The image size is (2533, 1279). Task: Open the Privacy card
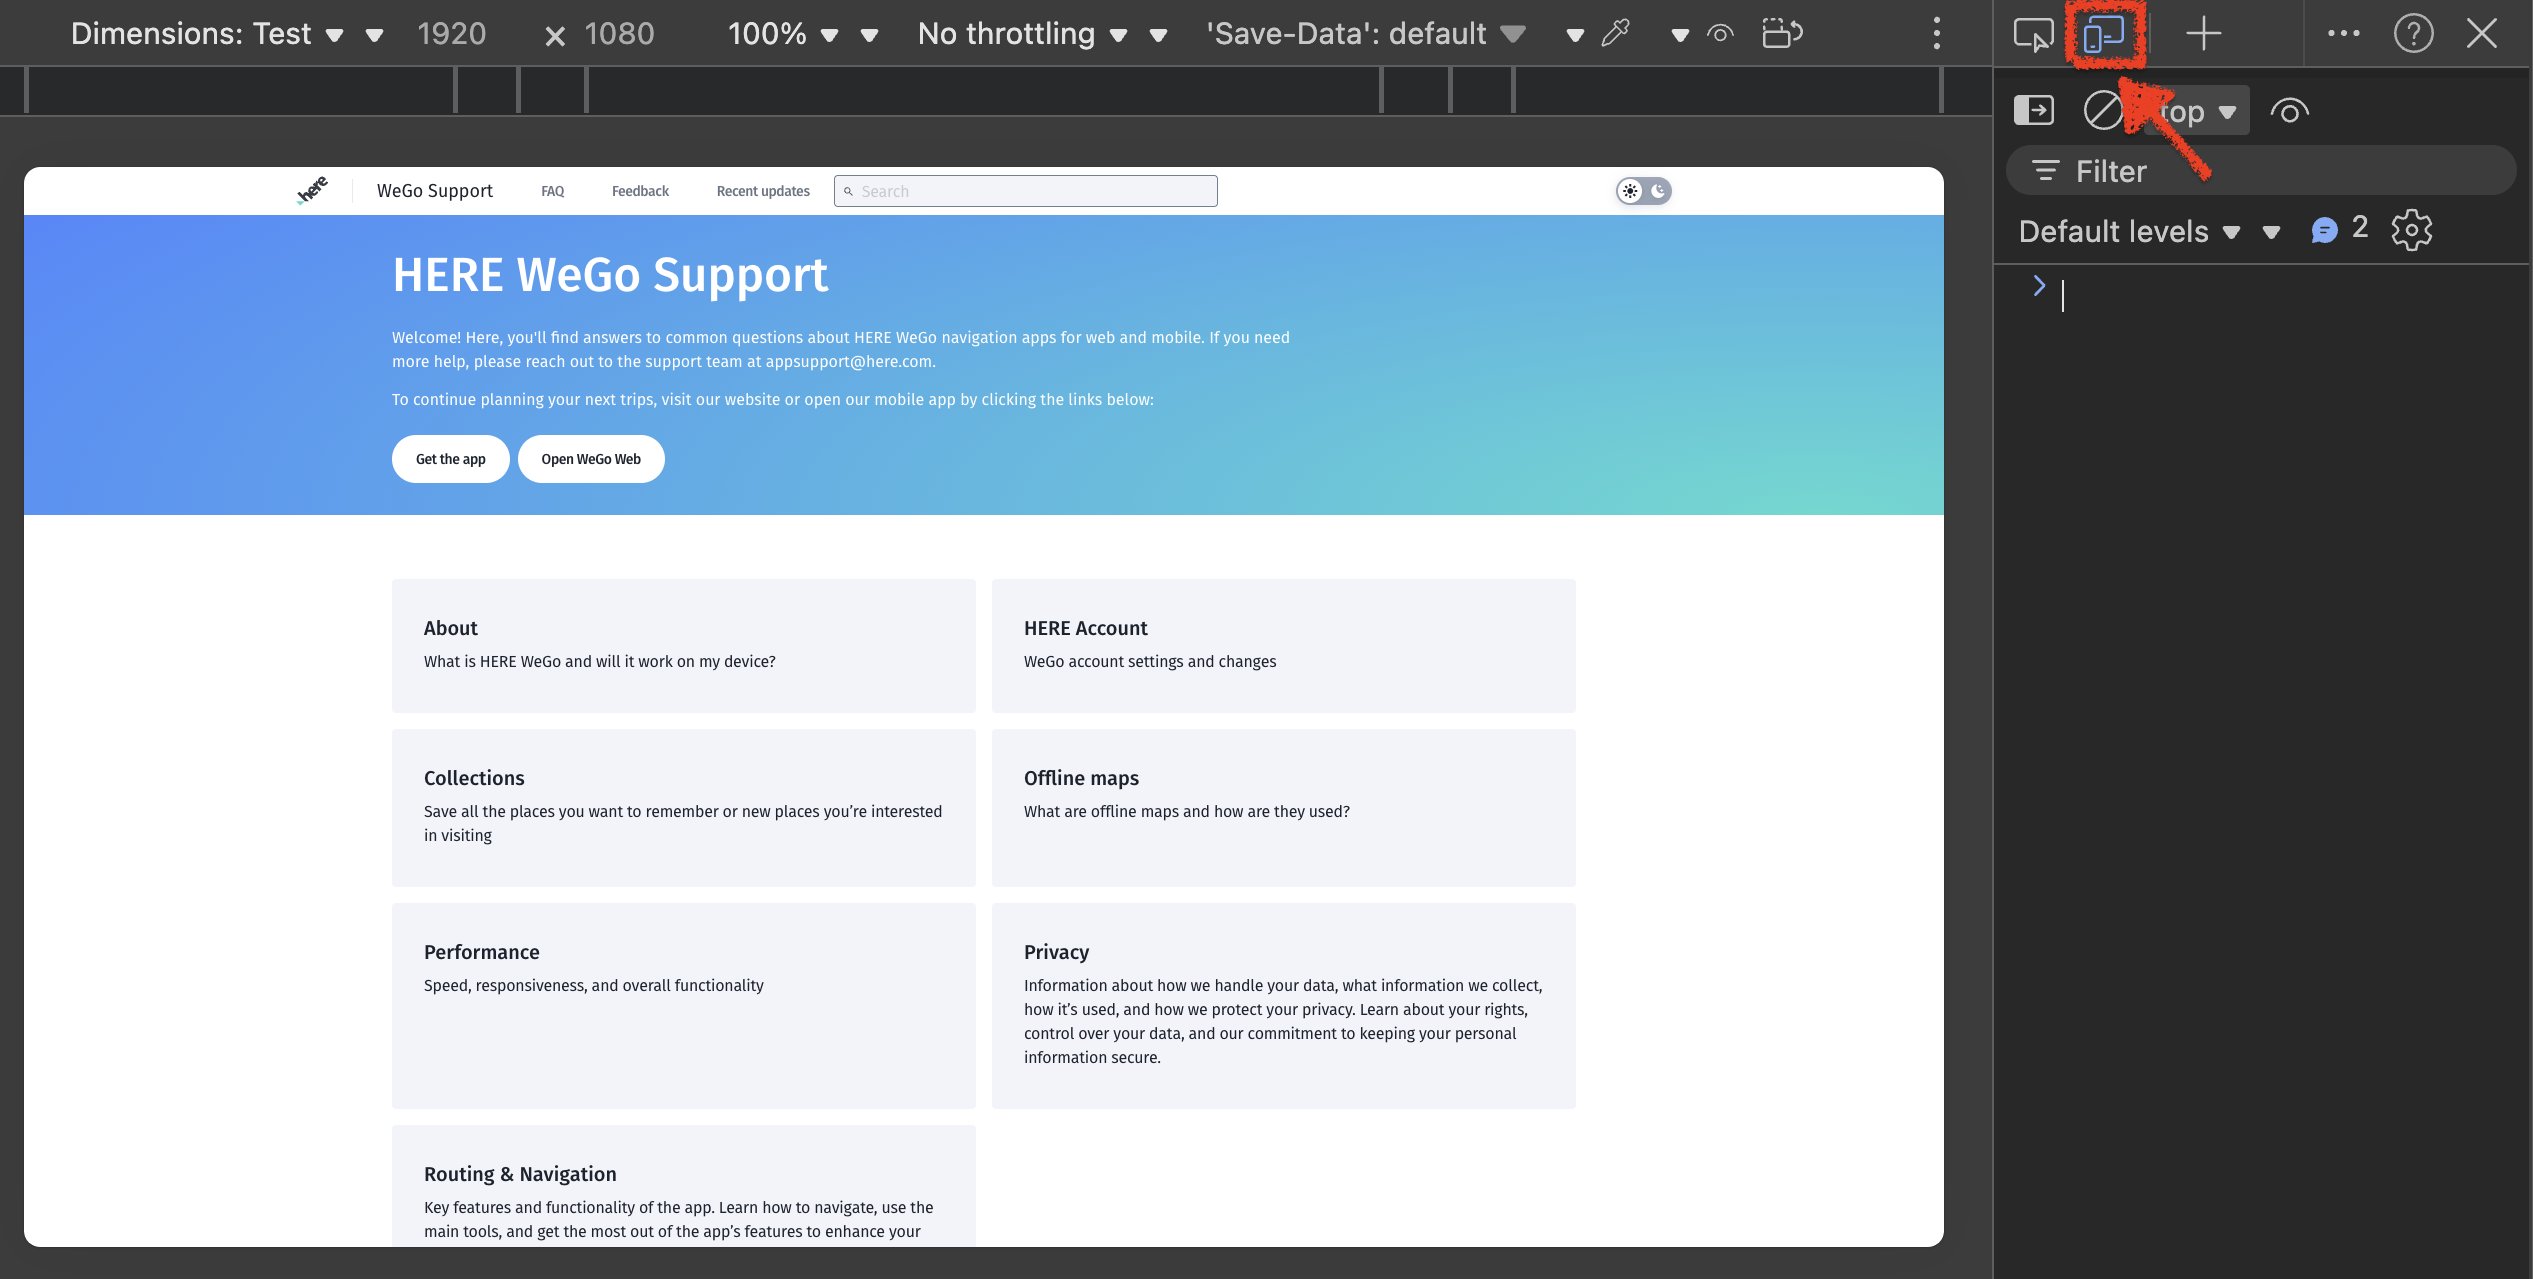1284,1006
